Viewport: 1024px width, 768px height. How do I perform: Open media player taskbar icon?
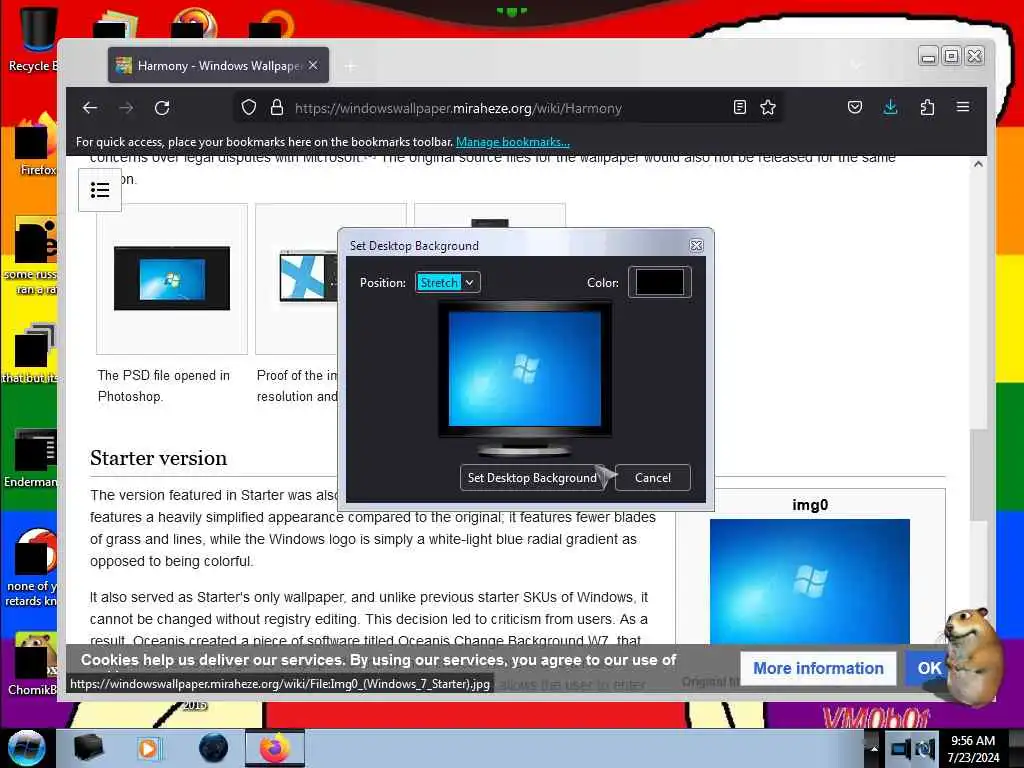pos(148,748)
